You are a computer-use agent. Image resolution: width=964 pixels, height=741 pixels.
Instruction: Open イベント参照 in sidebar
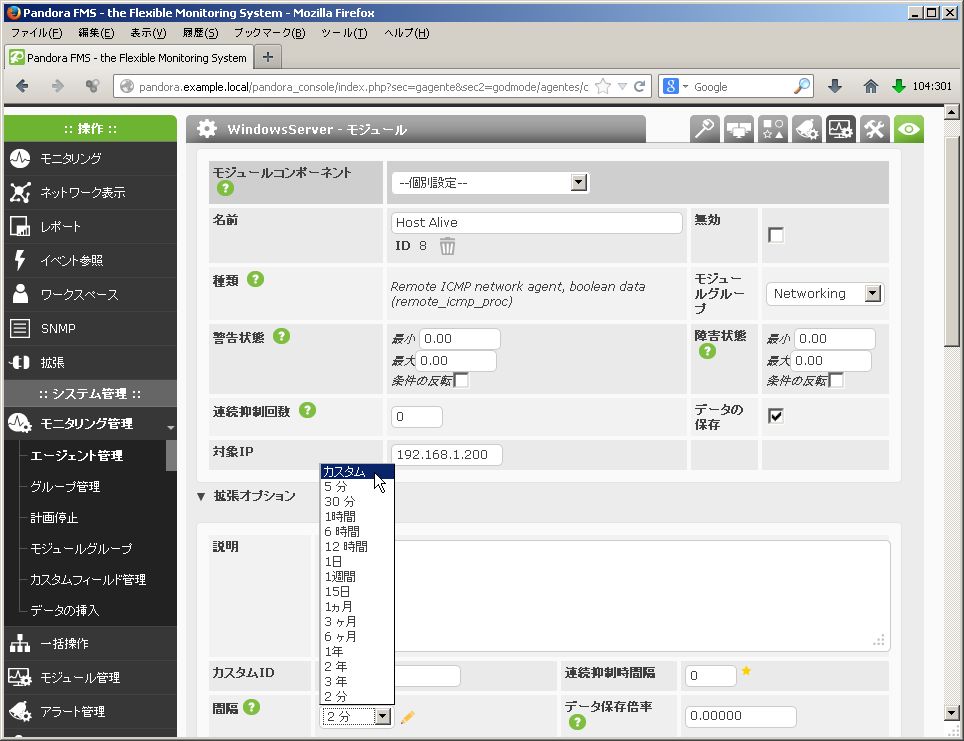(x=90, y=261)
